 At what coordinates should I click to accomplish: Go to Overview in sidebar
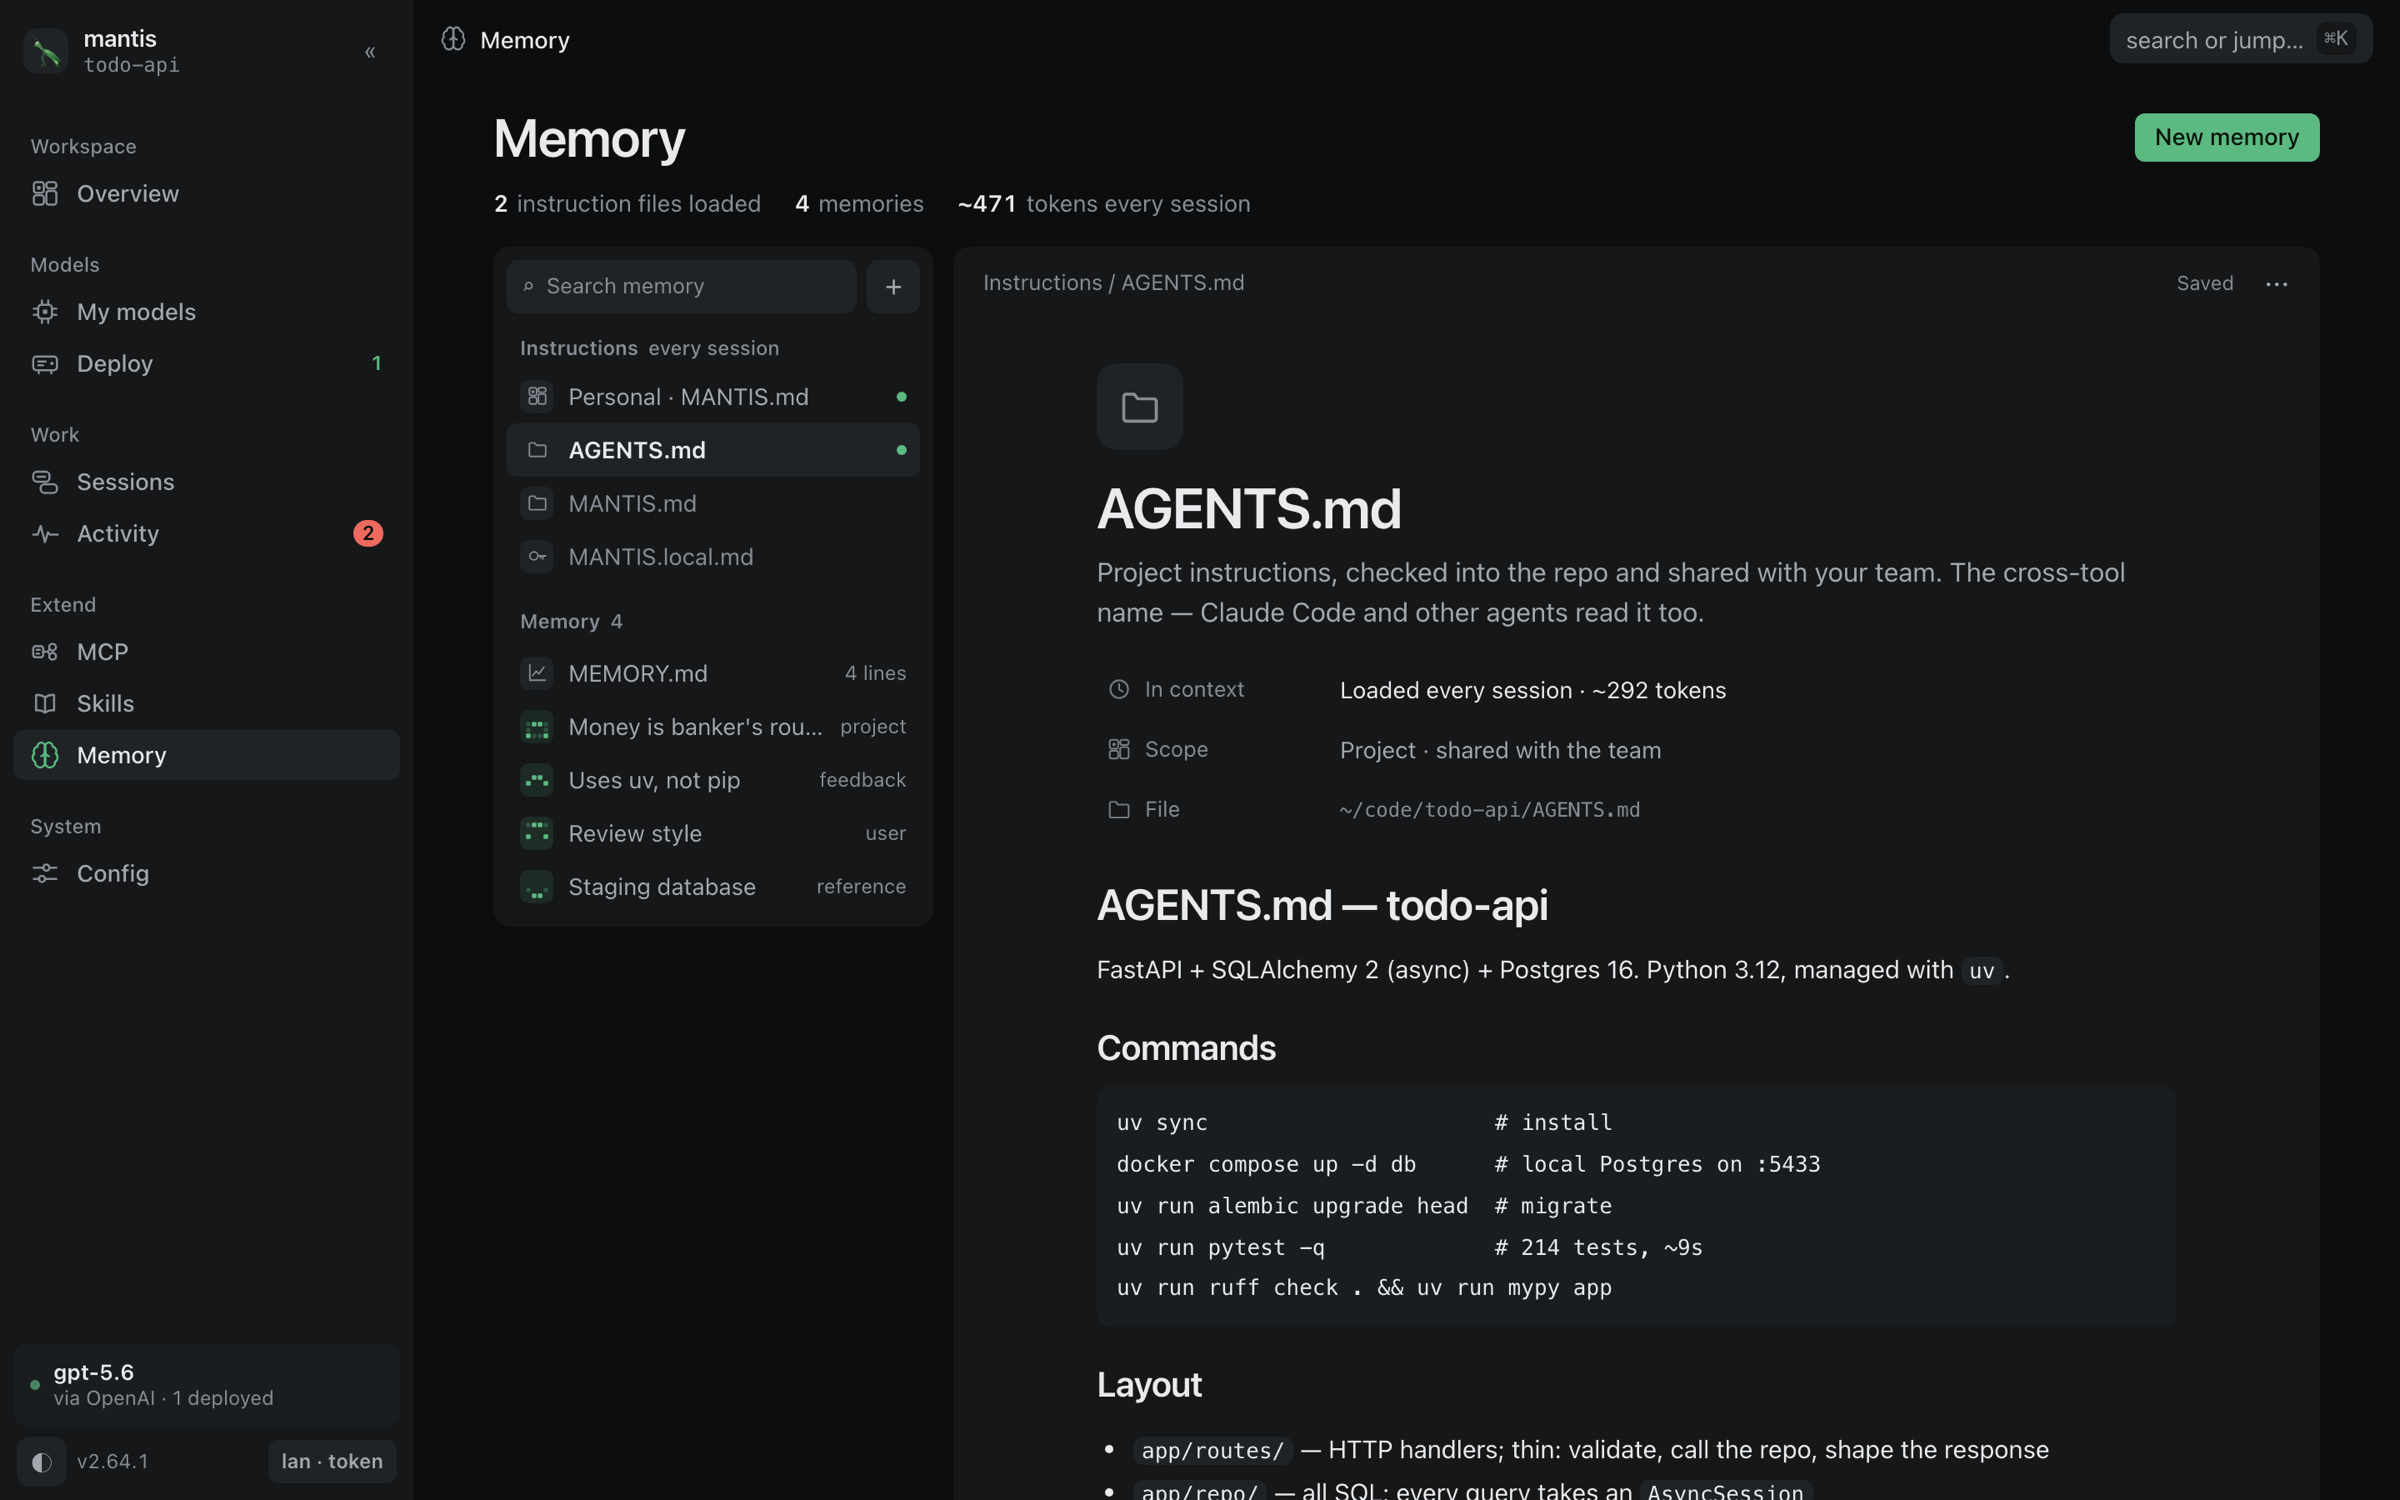coord(207,193)
